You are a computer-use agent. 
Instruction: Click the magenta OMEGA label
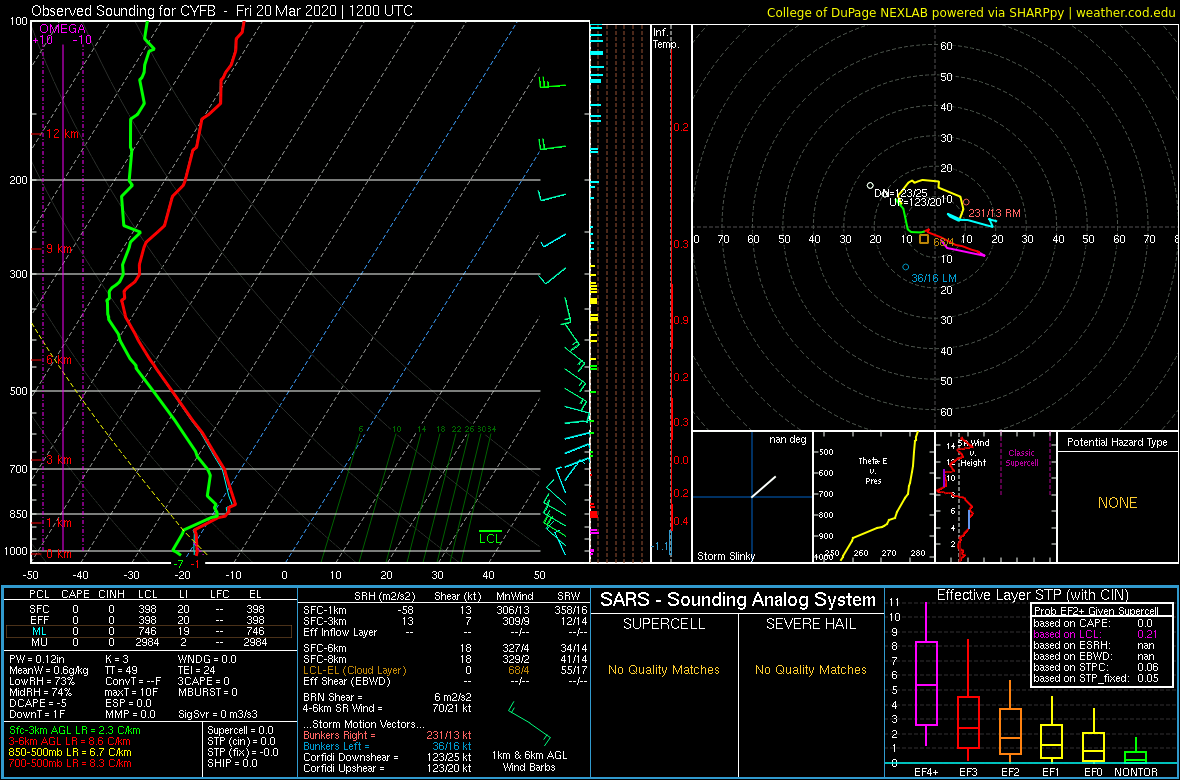click(x=62, y=29)
